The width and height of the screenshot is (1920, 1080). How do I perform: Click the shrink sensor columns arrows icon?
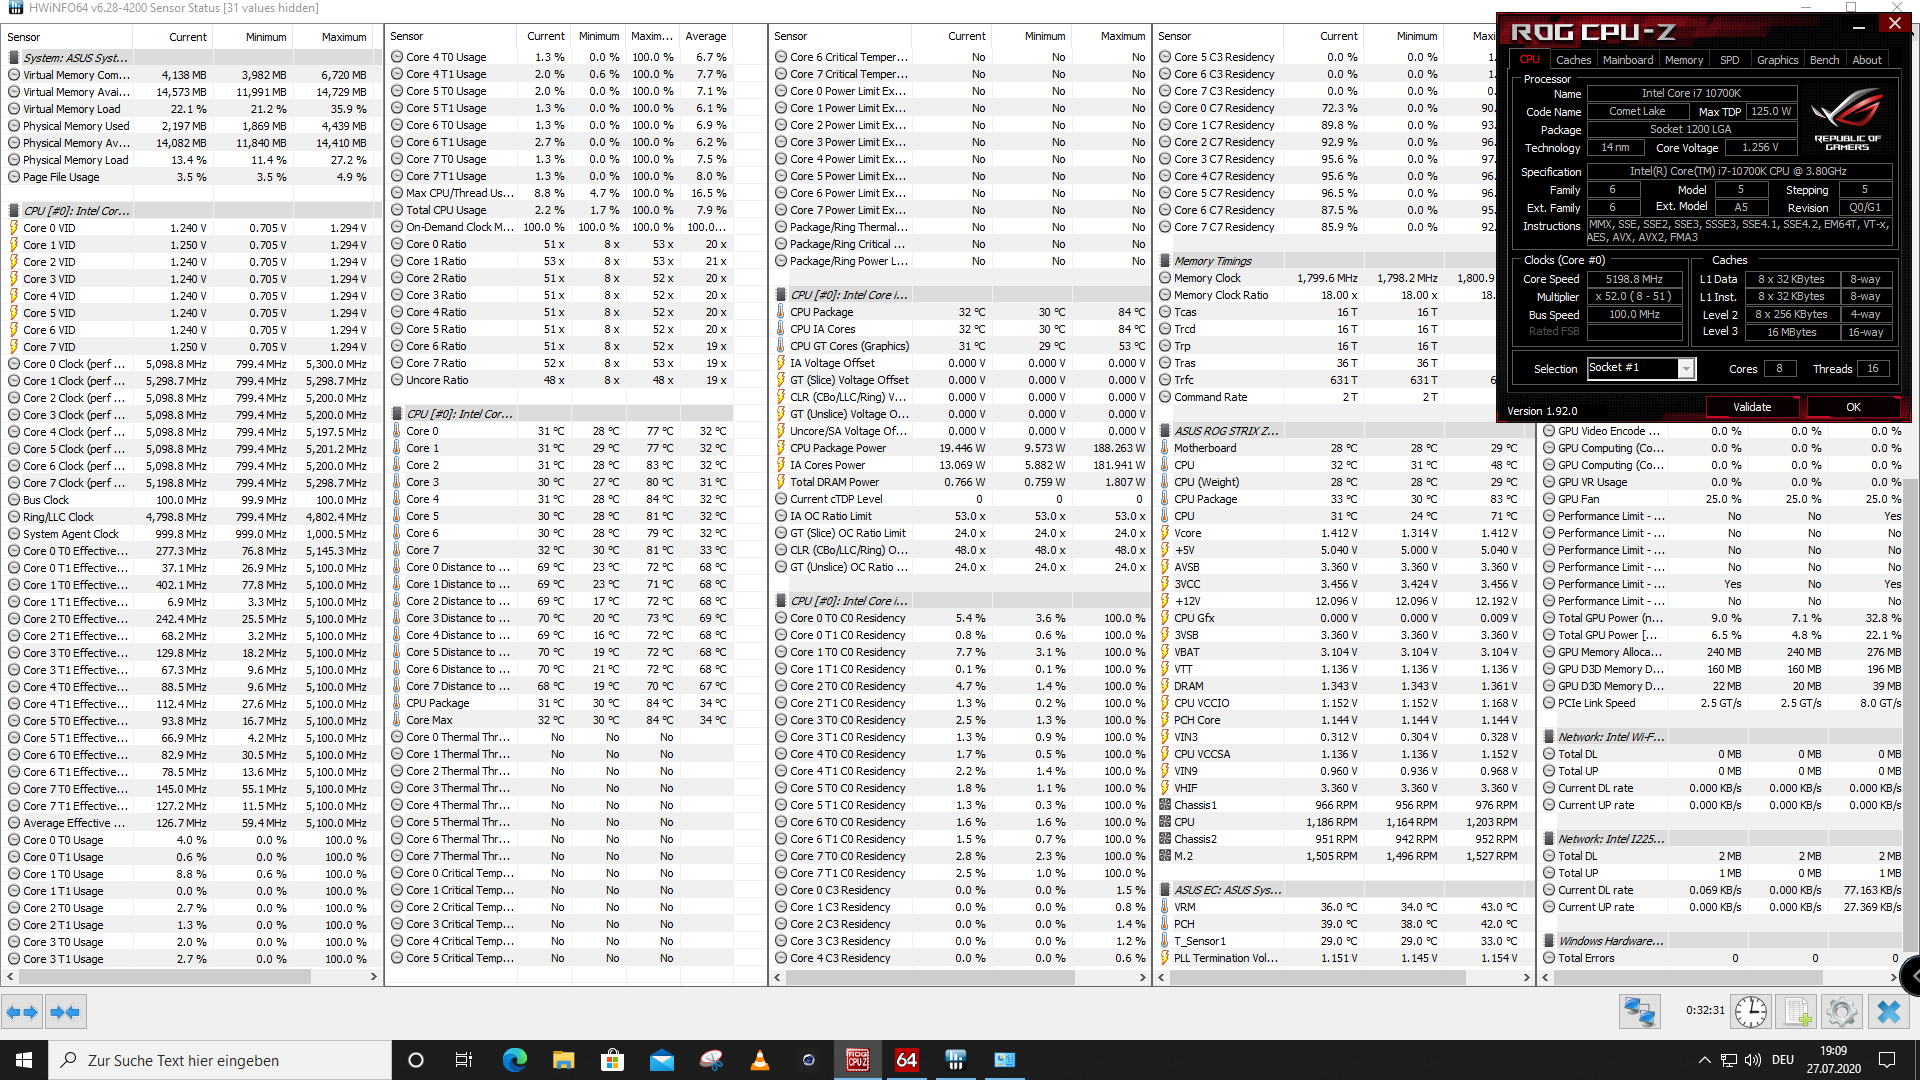(x=65, y=1012)
